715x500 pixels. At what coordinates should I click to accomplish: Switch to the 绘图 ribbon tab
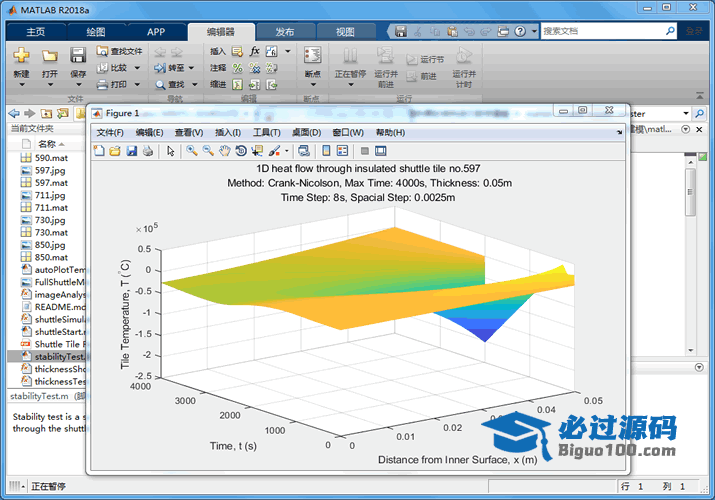coord(96,32)
